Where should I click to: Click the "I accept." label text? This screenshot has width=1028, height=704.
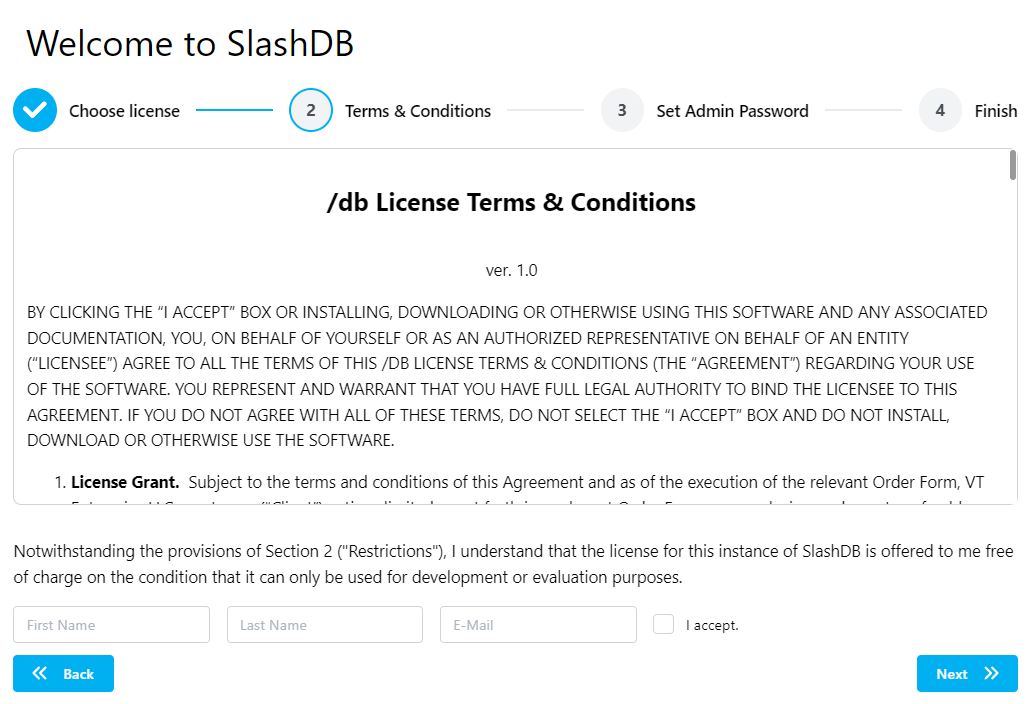pyautogui.click(x=712, y=626)
